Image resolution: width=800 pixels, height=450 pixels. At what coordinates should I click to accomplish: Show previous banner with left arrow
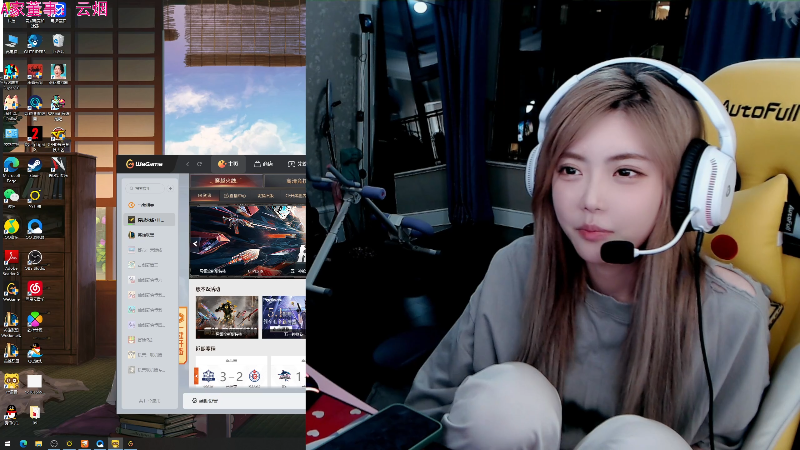(x=195, y=244)
